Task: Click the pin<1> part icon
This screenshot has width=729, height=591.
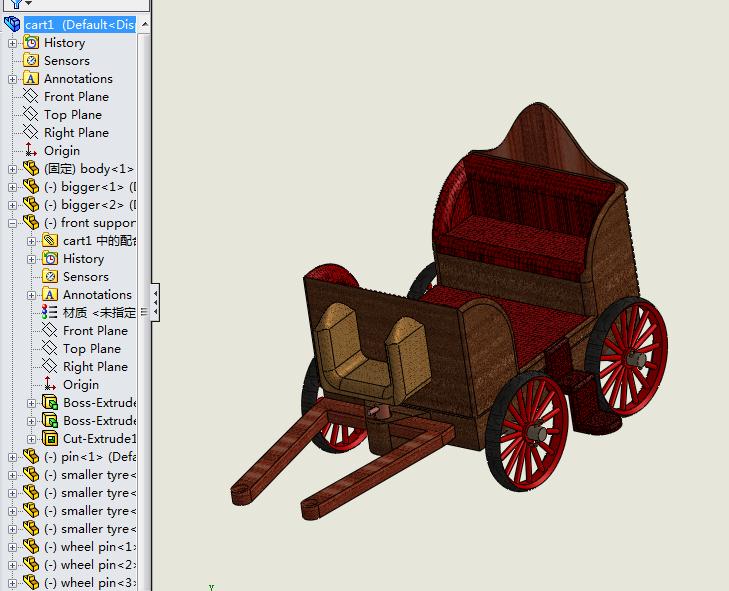Action: click(31, 457)
